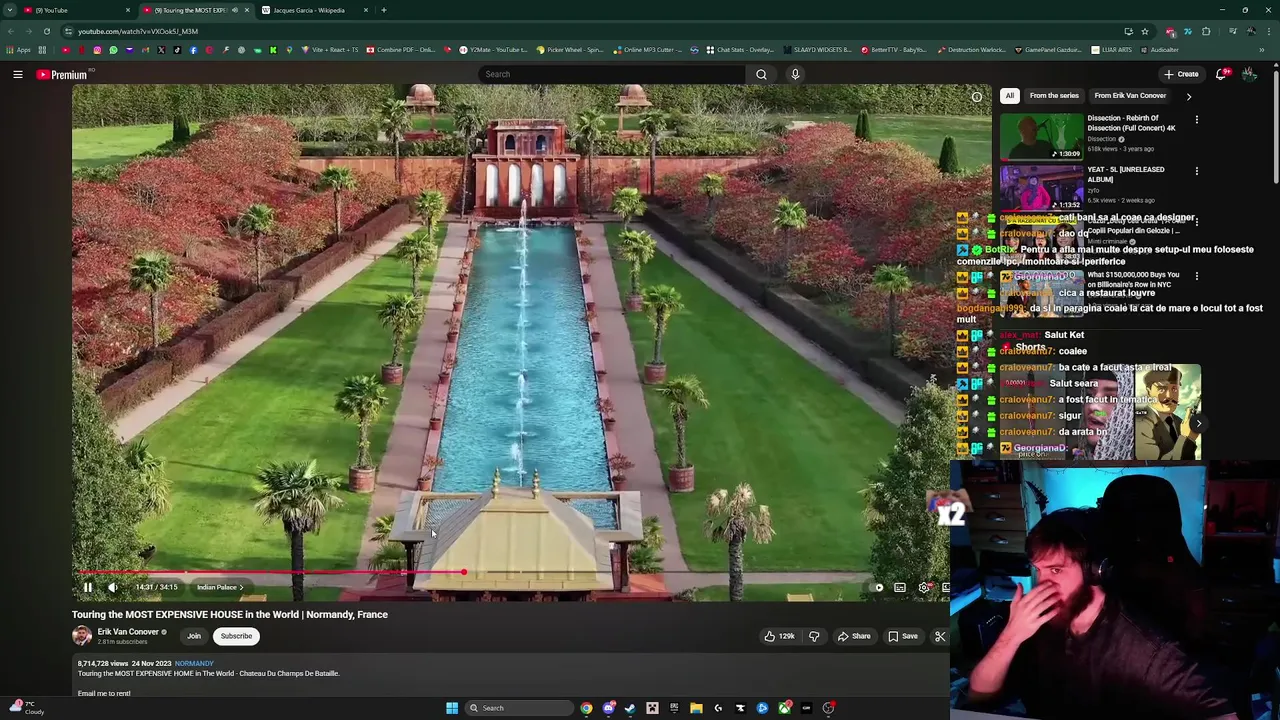Click the browser address bar URL
Viewport: 1280px width, 720px height.
138,31
